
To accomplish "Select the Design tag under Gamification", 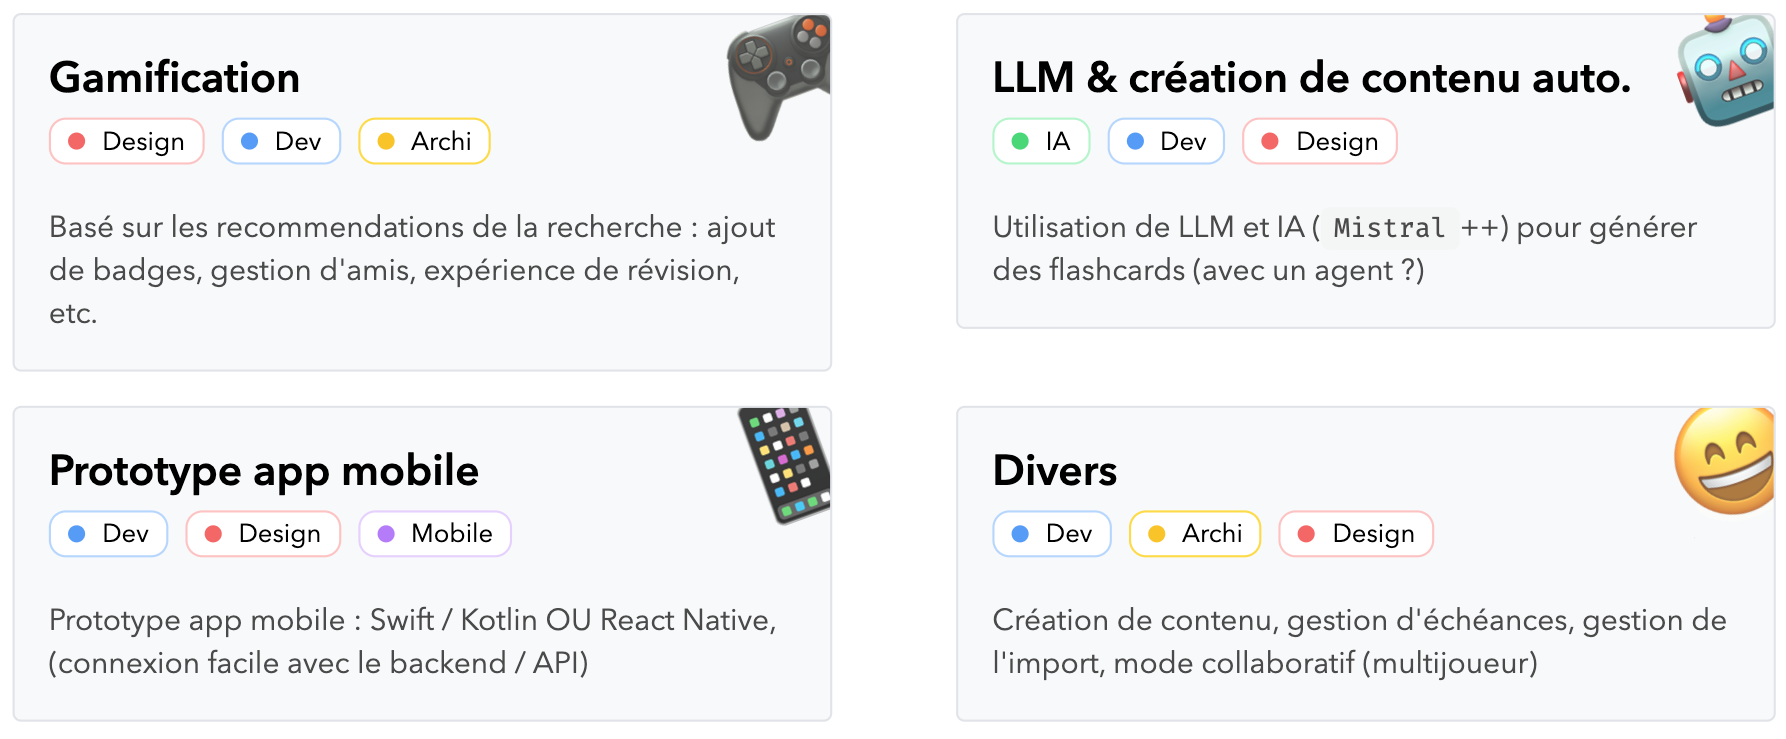I will (x=127, y=142).
